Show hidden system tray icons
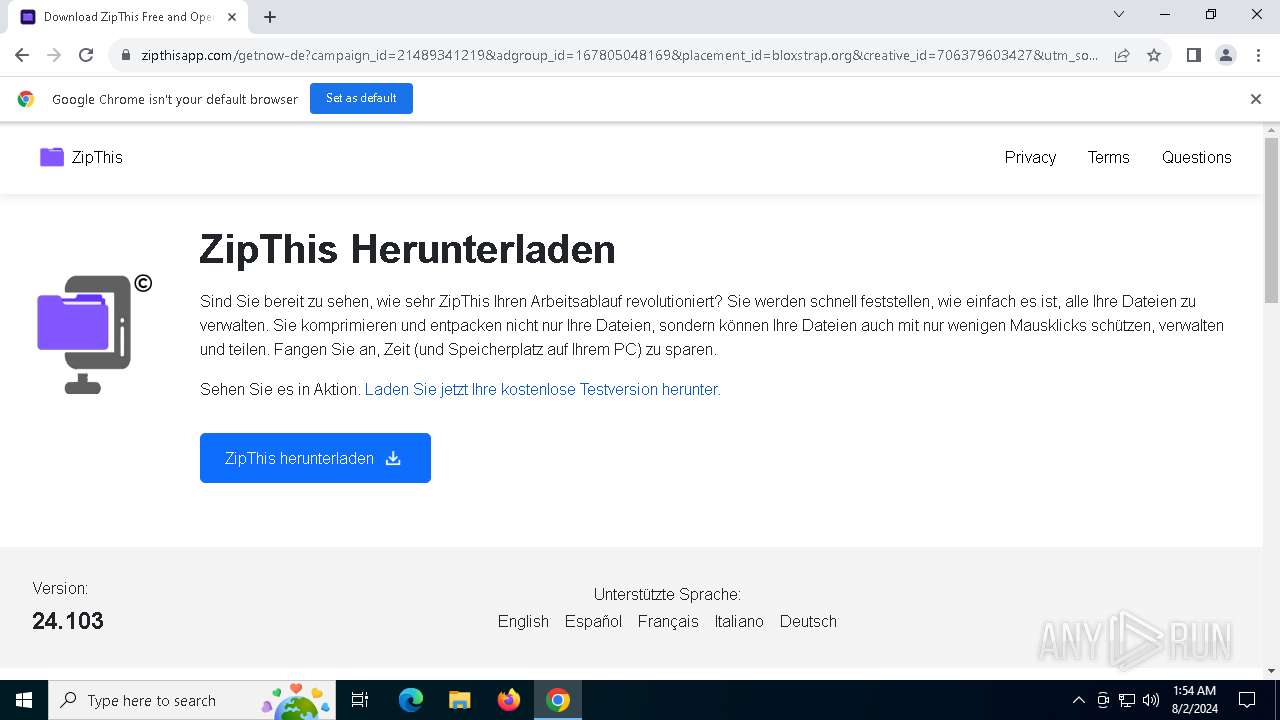The image size is (1280, 720). point(1078,700)
